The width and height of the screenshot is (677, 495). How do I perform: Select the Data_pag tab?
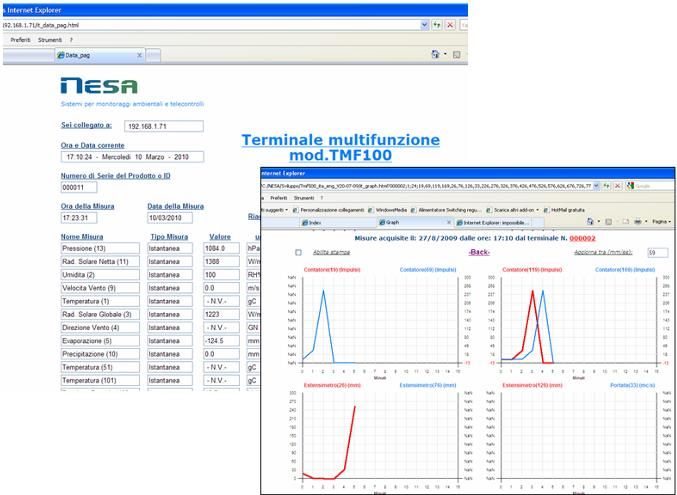[99, 55]
